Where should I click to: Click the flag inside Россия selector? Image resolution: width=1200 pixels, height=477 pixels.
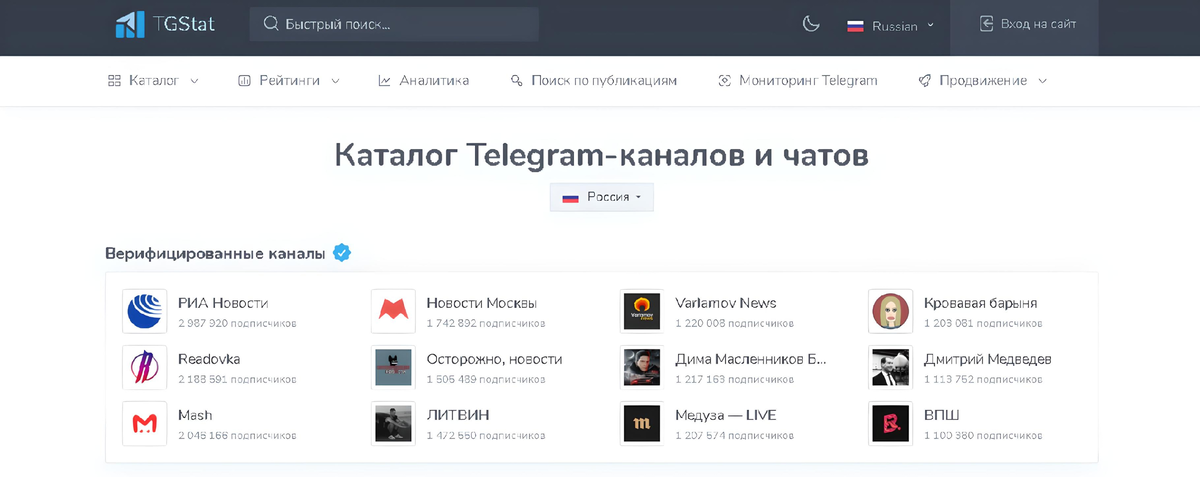[570, 197]
